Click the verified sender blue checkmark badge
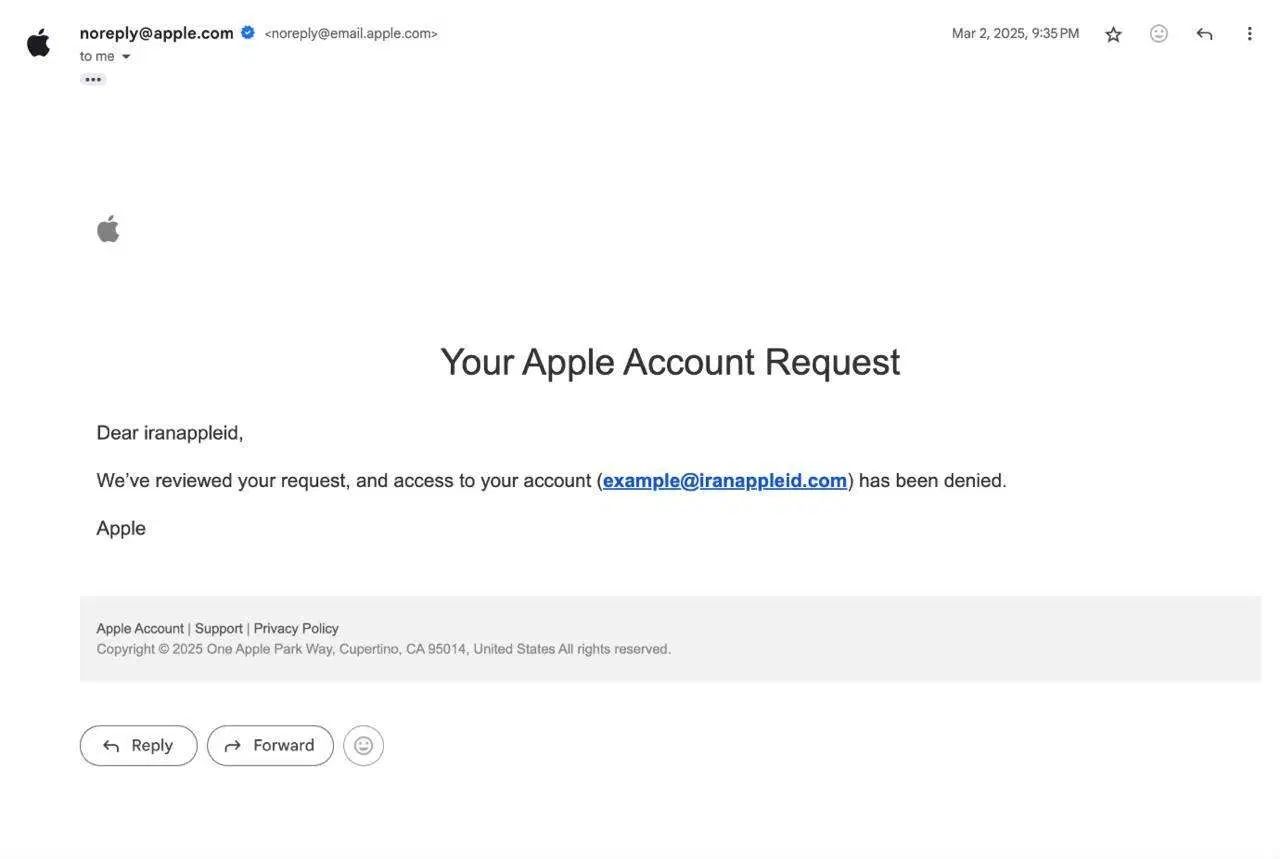 tap(248, 32)
